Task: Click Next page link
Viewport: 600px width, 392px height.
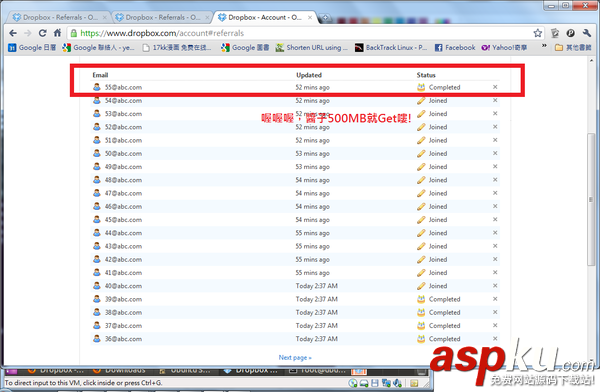Action: click(x=295, y=358)
